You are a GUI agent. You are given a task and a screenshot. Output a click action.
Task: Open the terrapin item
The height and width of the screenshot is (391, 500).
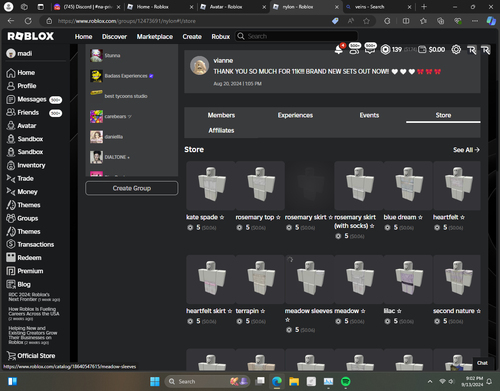coord(260,290)
